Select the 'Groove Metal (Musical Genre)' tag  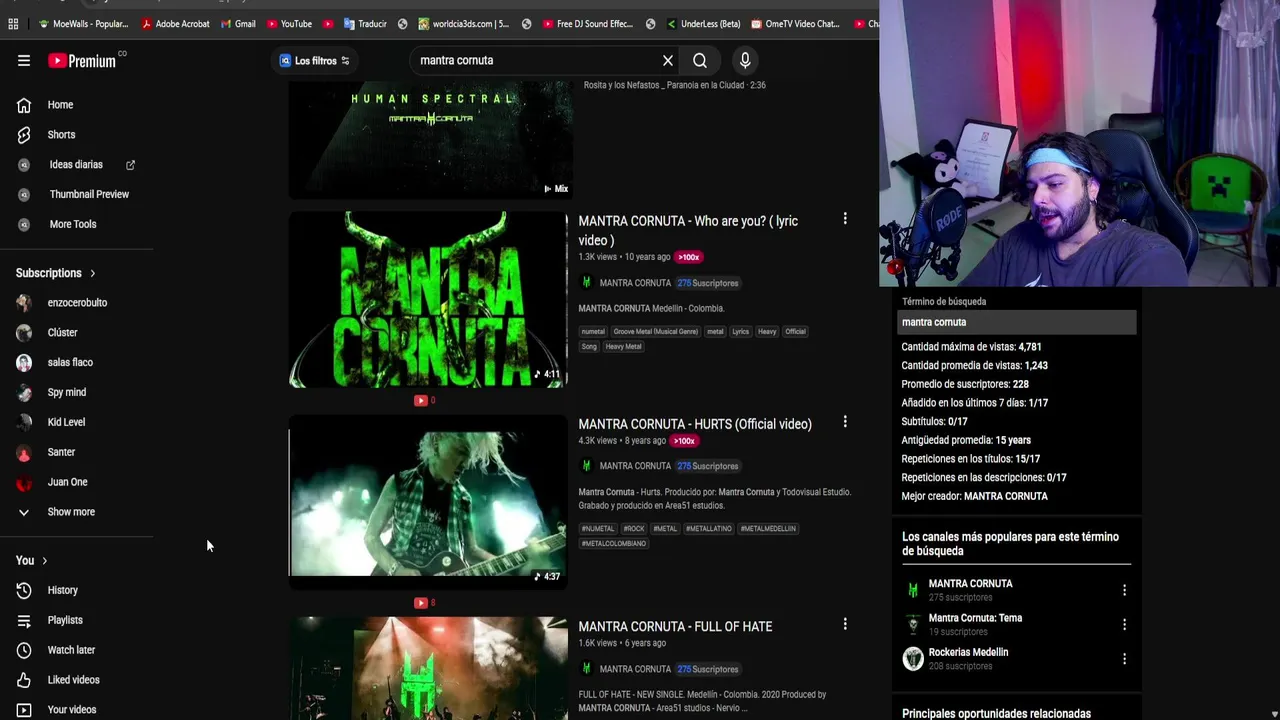click(655, 331)
